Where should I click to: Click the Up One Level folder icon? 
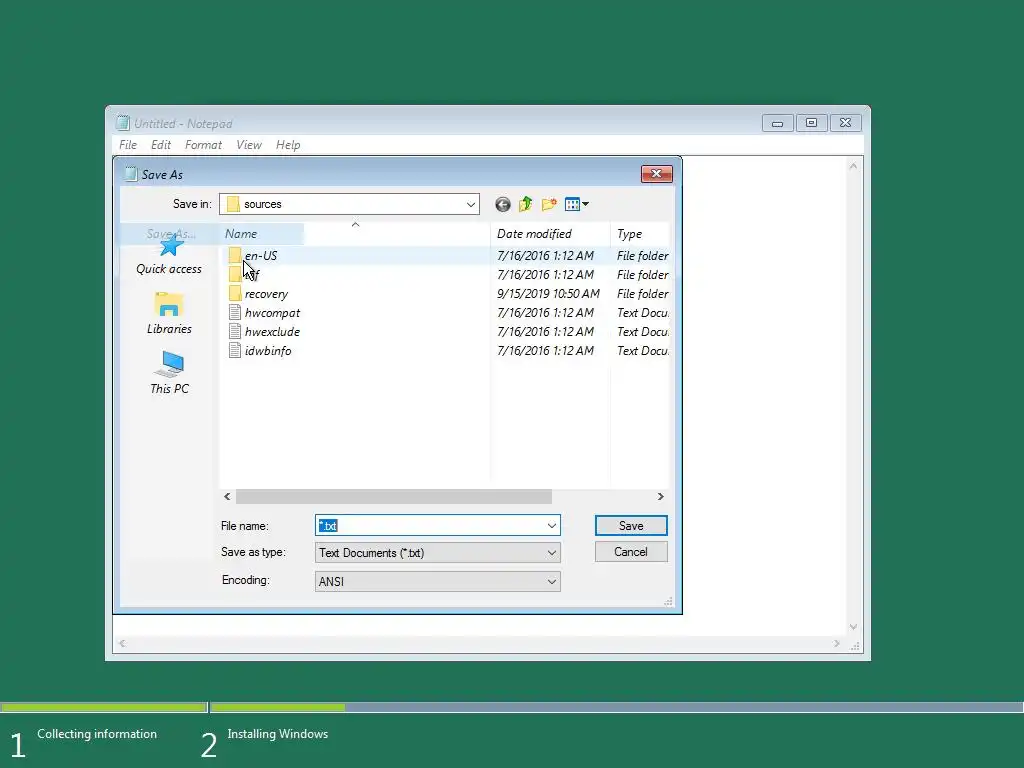(x=525, y=204)
